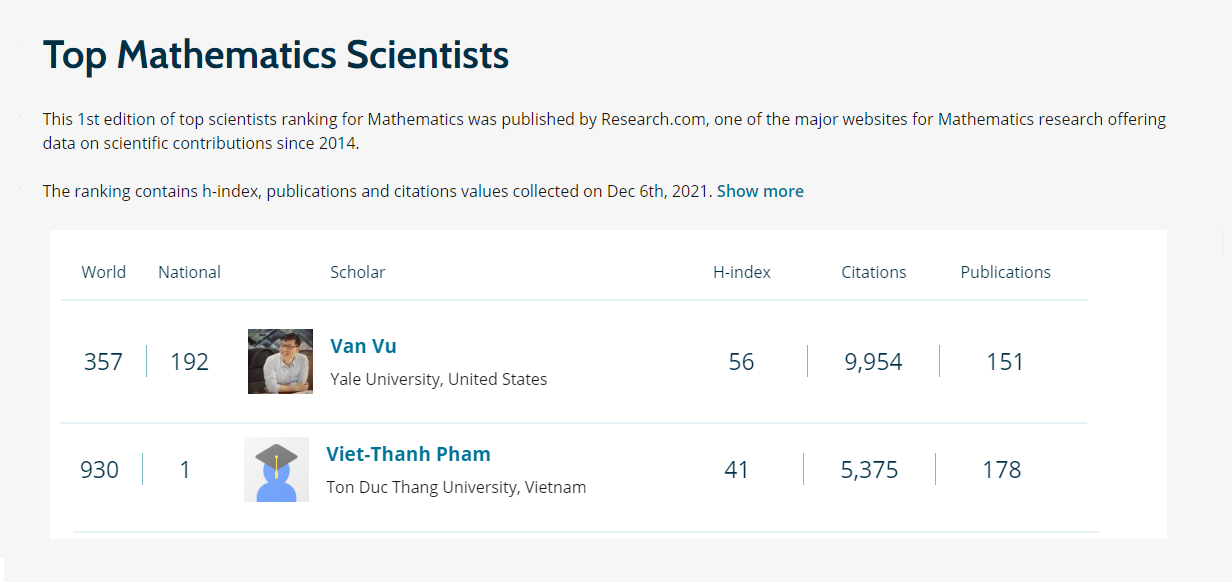
Task: Click Van Vu's citation count 9,954
Action: 873,362
